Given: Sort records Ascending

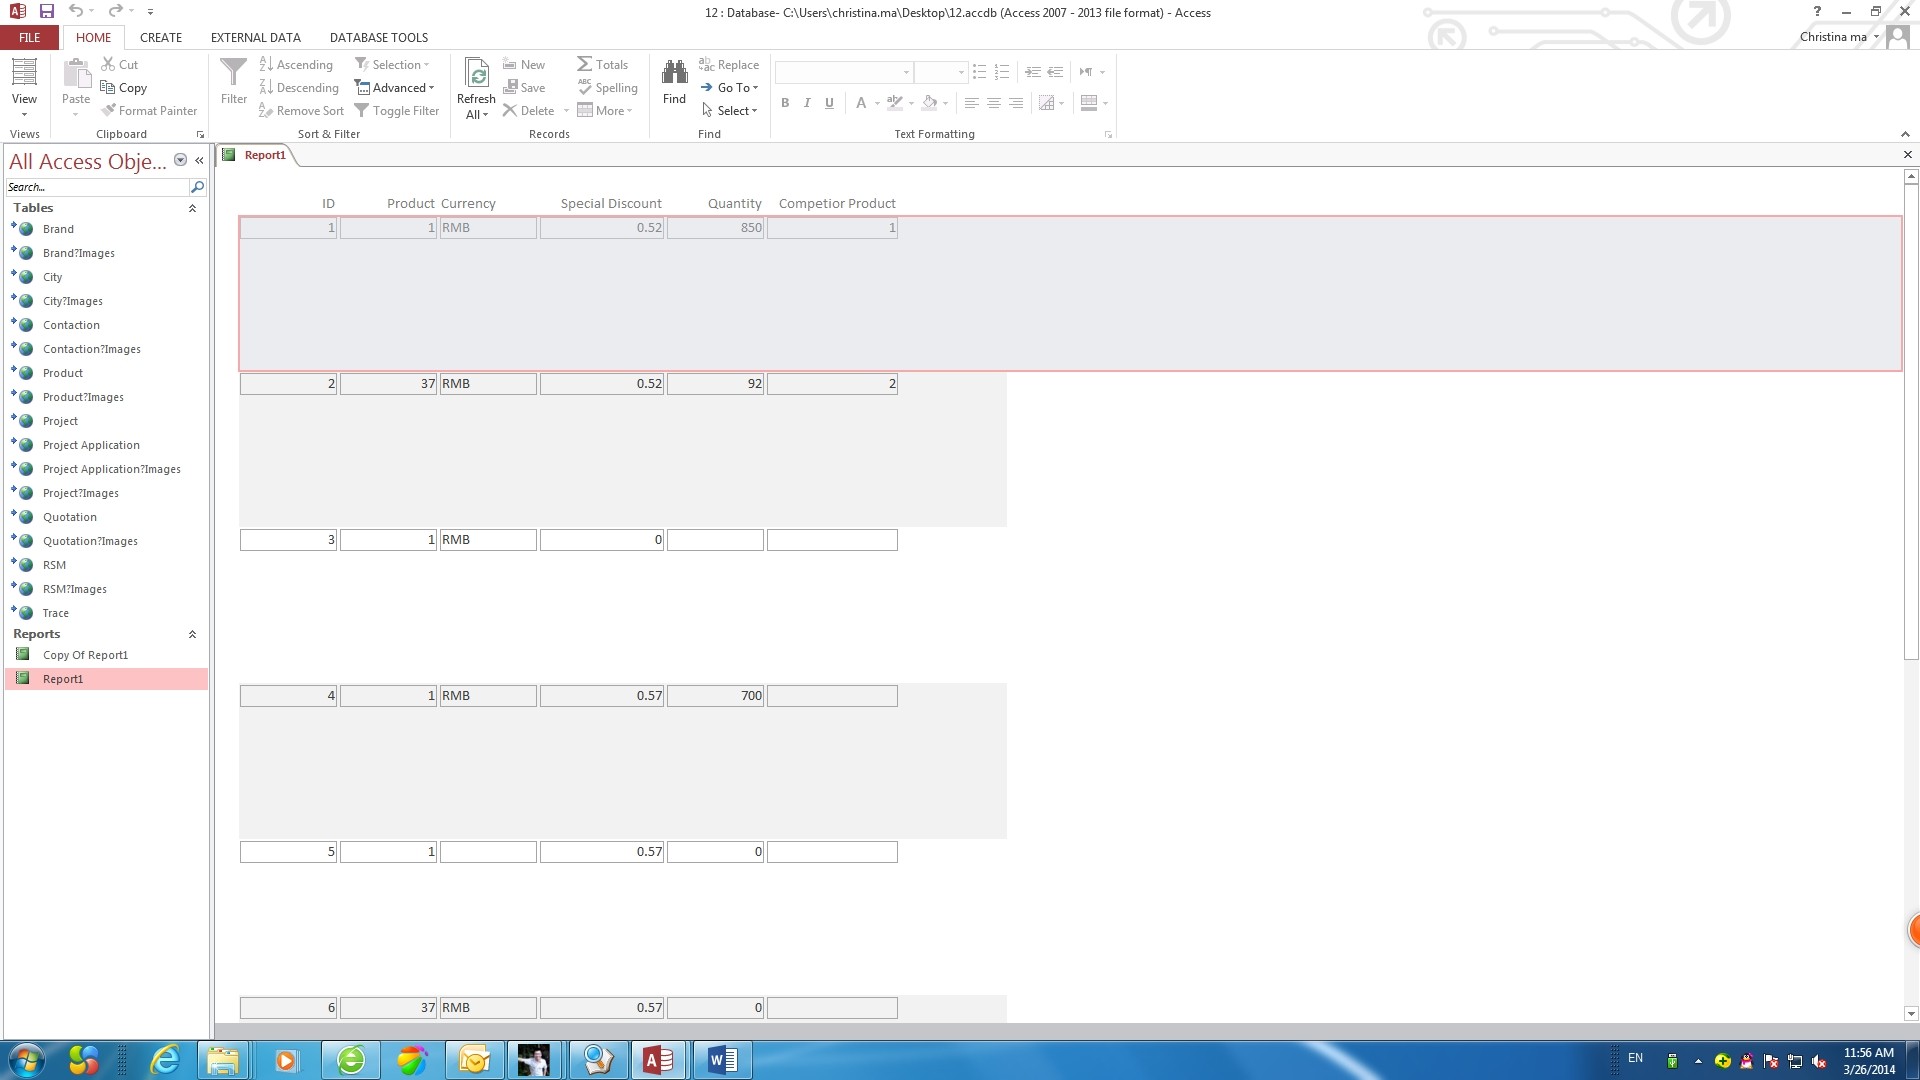Looking at the screenshot, I should tap(296, 64).
